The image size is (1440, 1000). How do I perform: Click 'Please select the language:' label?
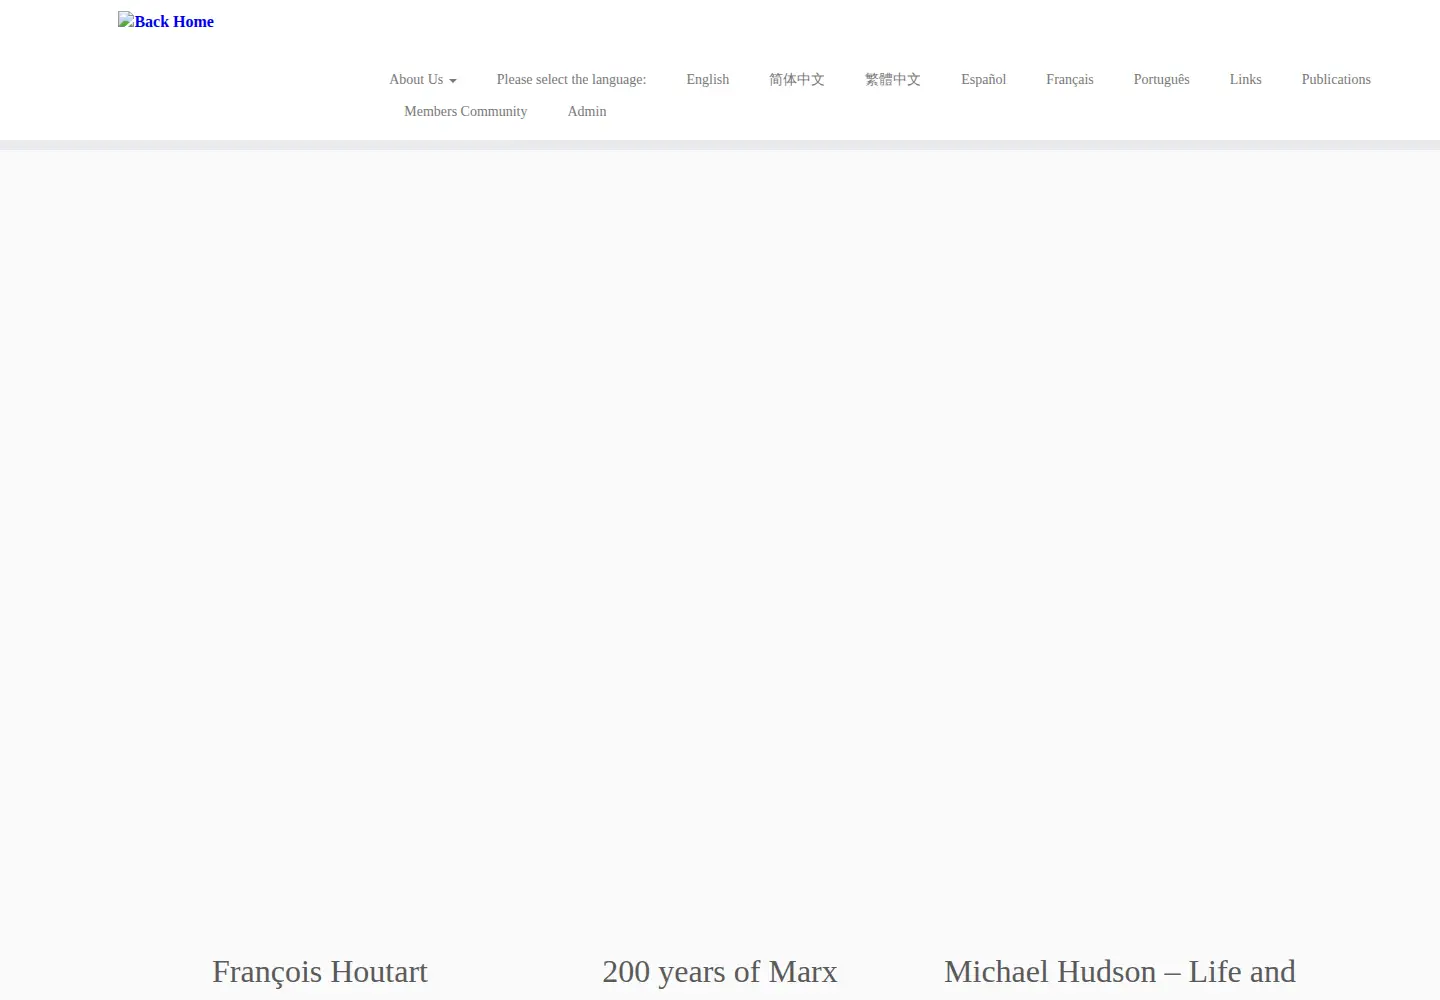pyautogui.click(x=572, y=79)
